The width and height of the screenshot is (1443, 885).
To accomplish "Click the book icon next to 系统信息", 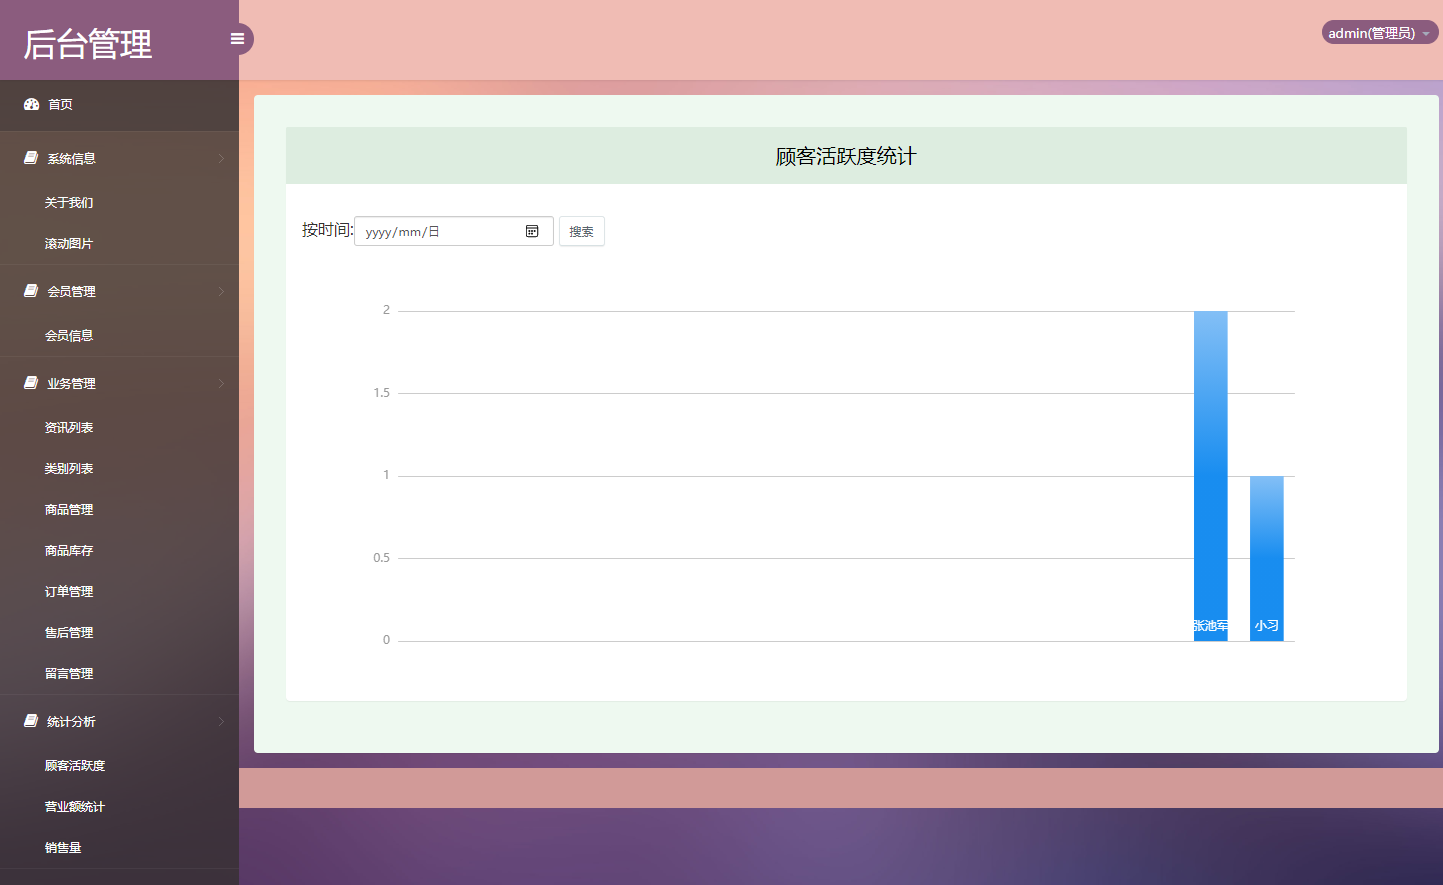I will pos(29,157).
